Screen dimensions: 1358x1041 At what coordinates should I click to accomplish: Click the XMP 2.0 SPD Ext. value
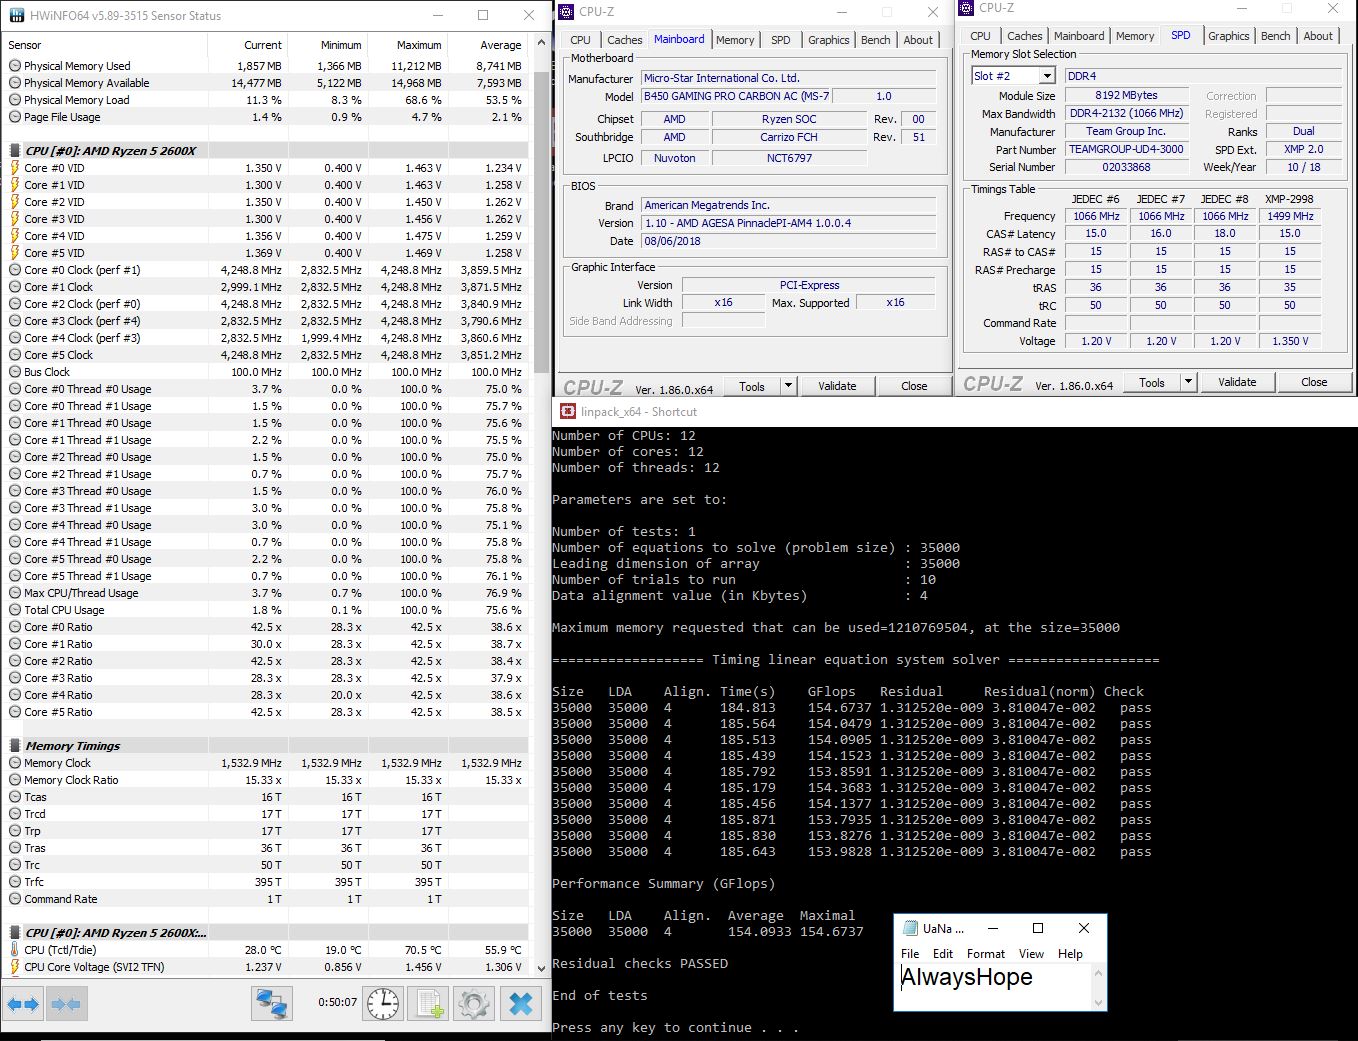point(1303,149)
